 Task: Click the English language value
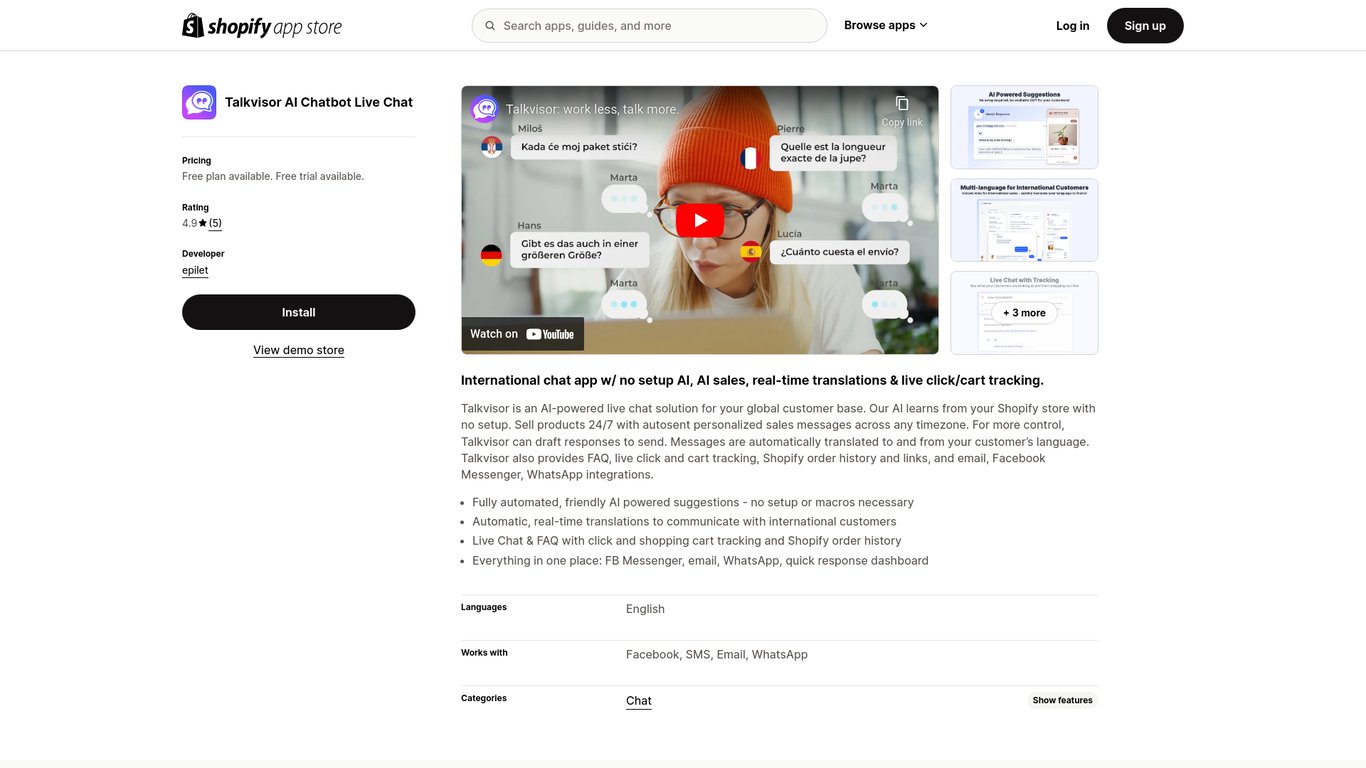[x=645, y=609]
